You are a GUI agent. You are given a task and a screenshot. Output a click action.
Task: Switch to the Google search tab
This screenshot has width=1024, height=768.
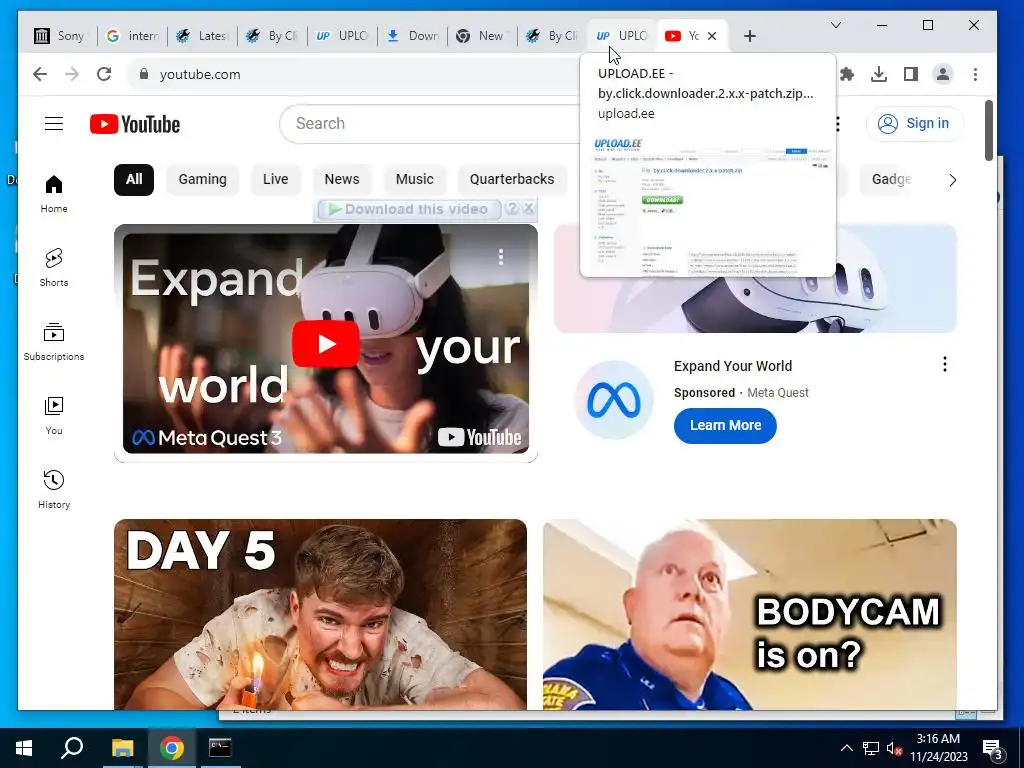(133, 36)
